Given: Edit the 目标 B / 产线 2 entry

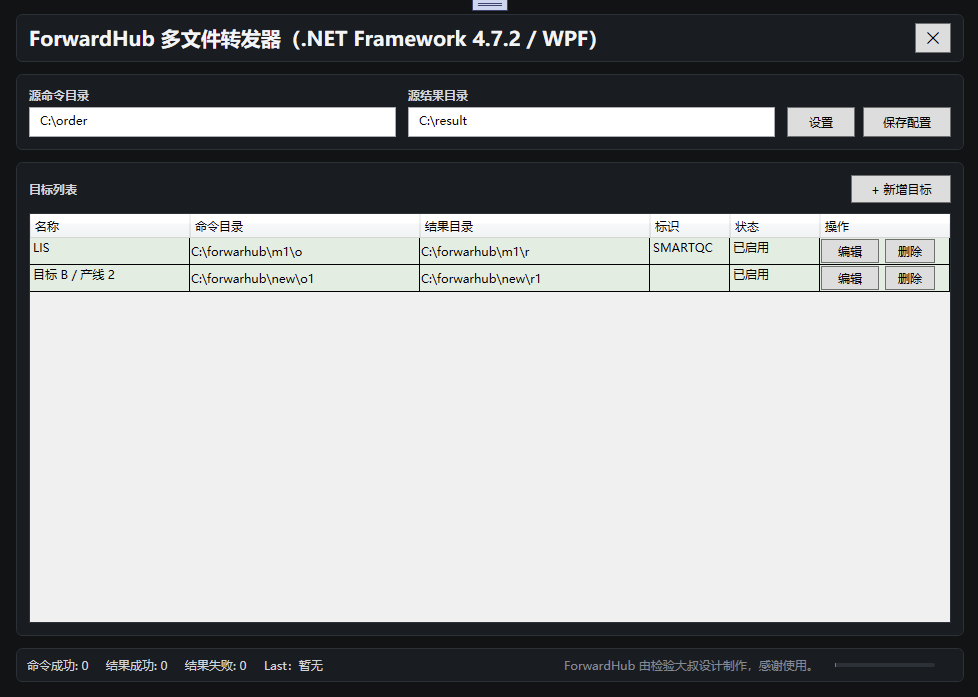Looking at the screenshot, I should (x=849, y=277).
